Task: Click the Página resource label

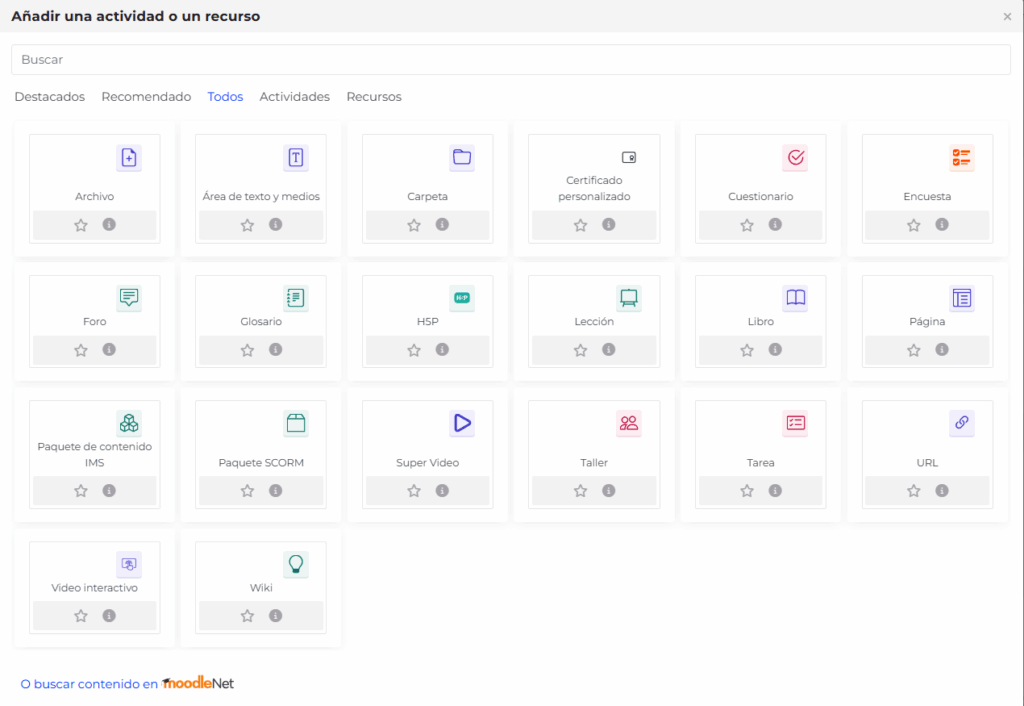Action: point(927,322)
